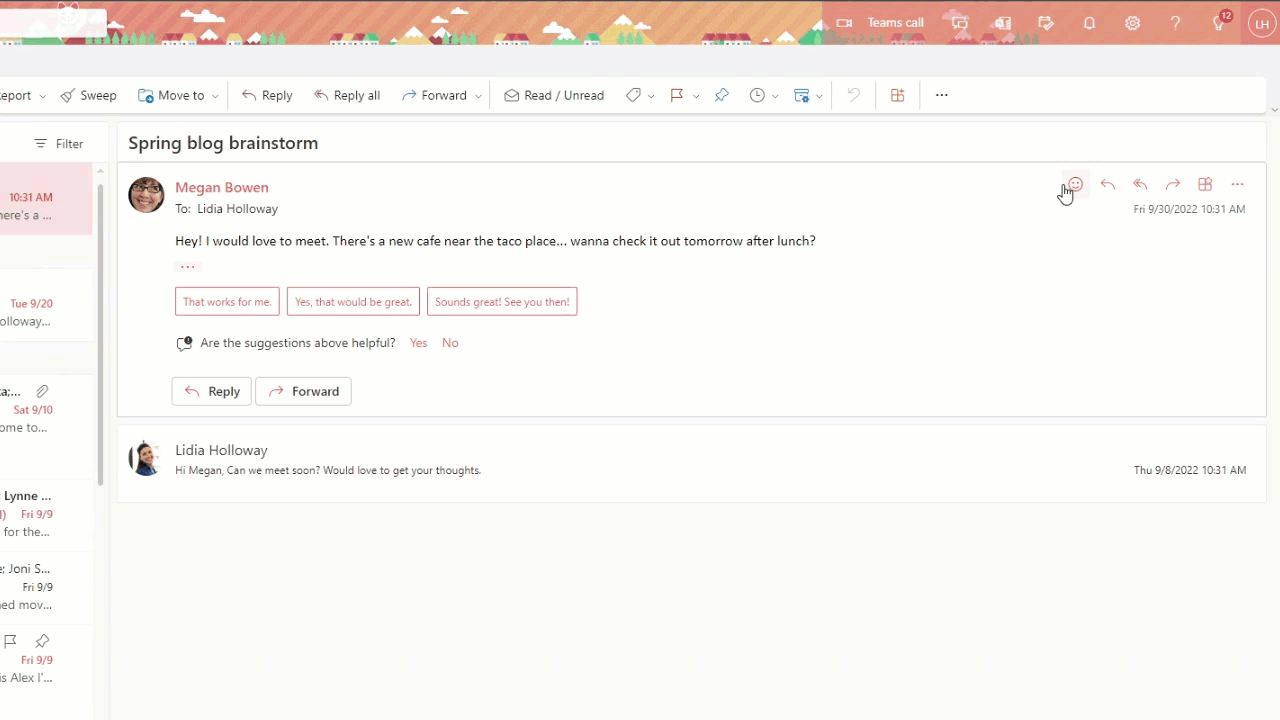Expand the Forward dropdown arrow in toolbar
Viewport: 1280px width, 720px height.
pyautogui.click(x=478, y=96)
